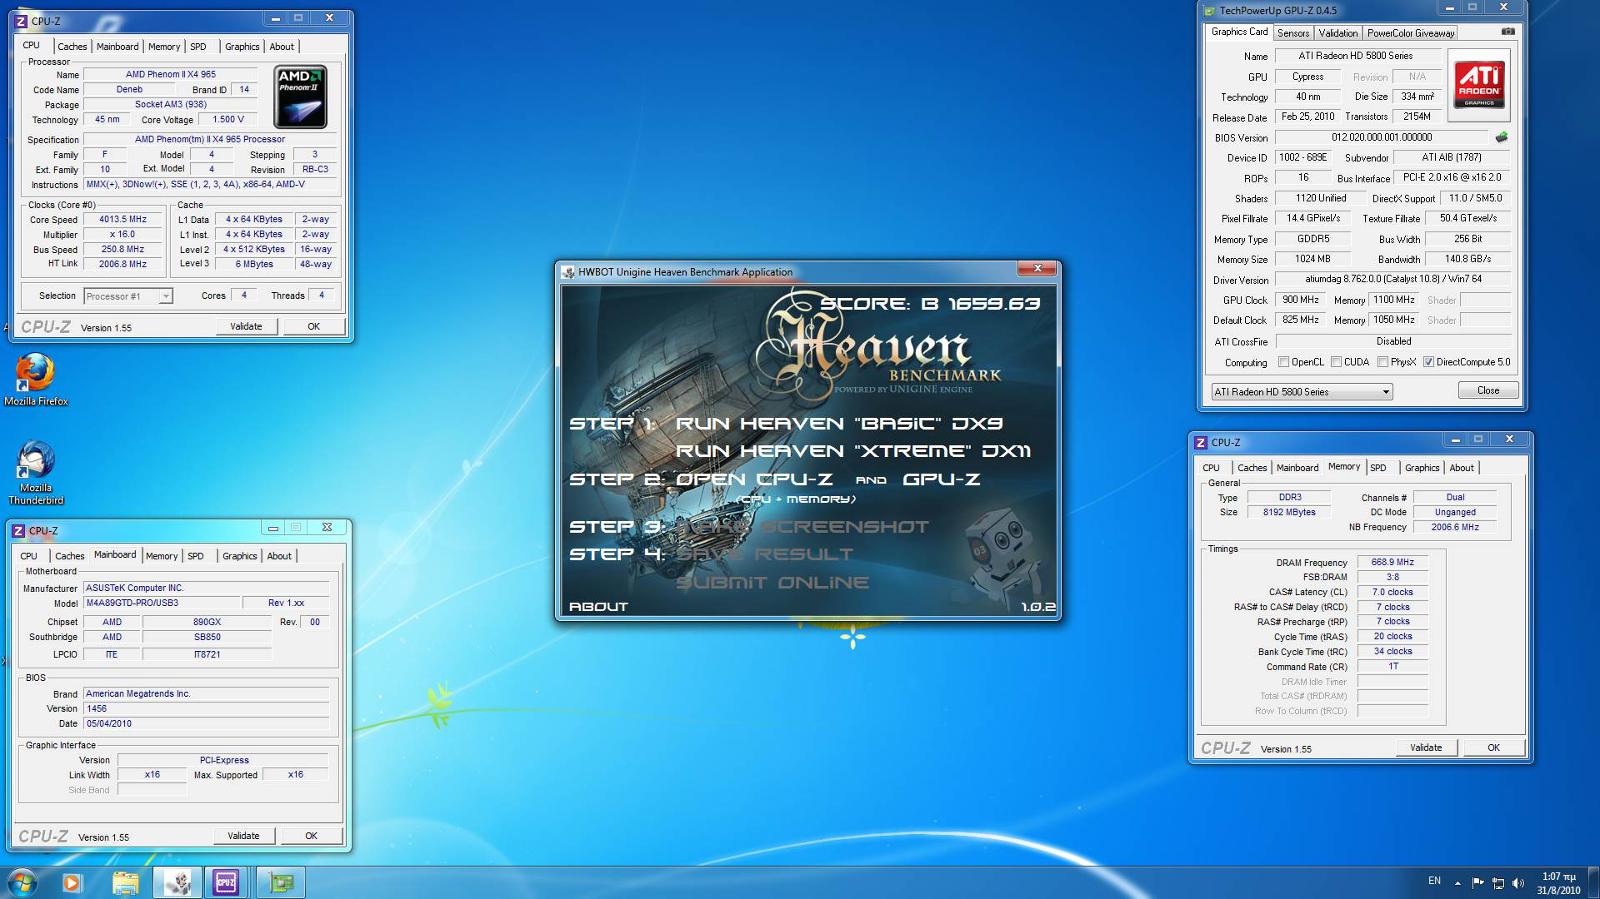1600x899 pixels.
Task: Click GPU-Z link in Heaven step 2
Action: 941,480
